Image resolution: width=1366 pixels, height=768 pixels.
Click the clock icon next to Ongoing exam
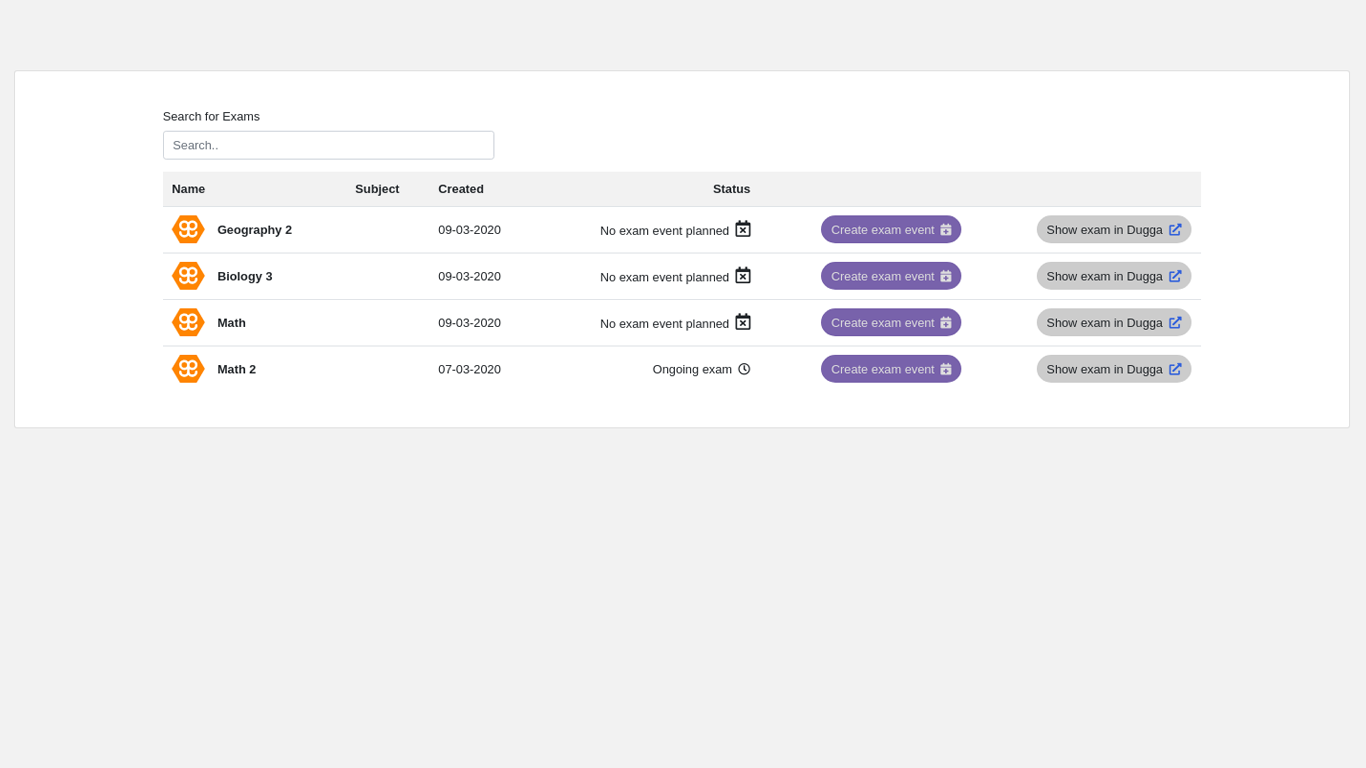[744, 369]
